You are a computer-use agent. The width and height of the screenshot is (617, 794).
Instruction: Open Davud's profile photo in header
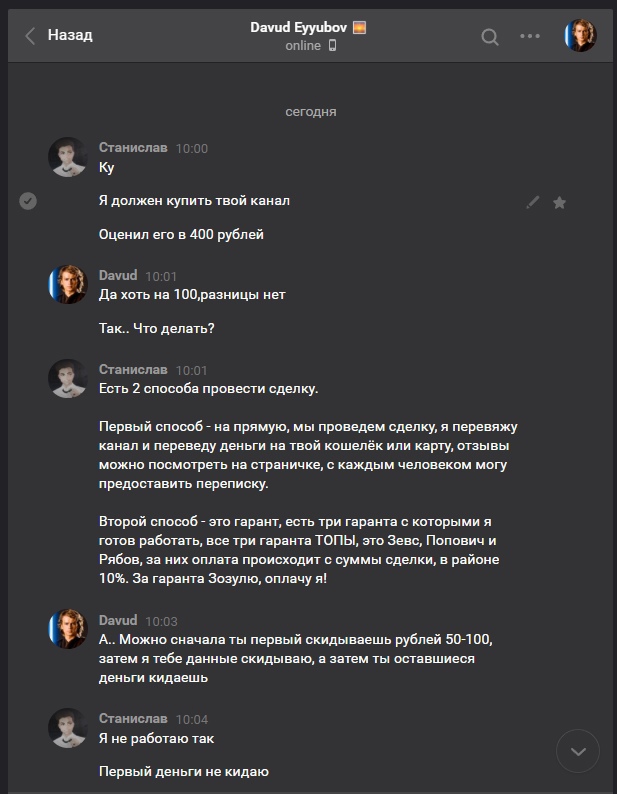pyautogui.click(x=580, y=36)
